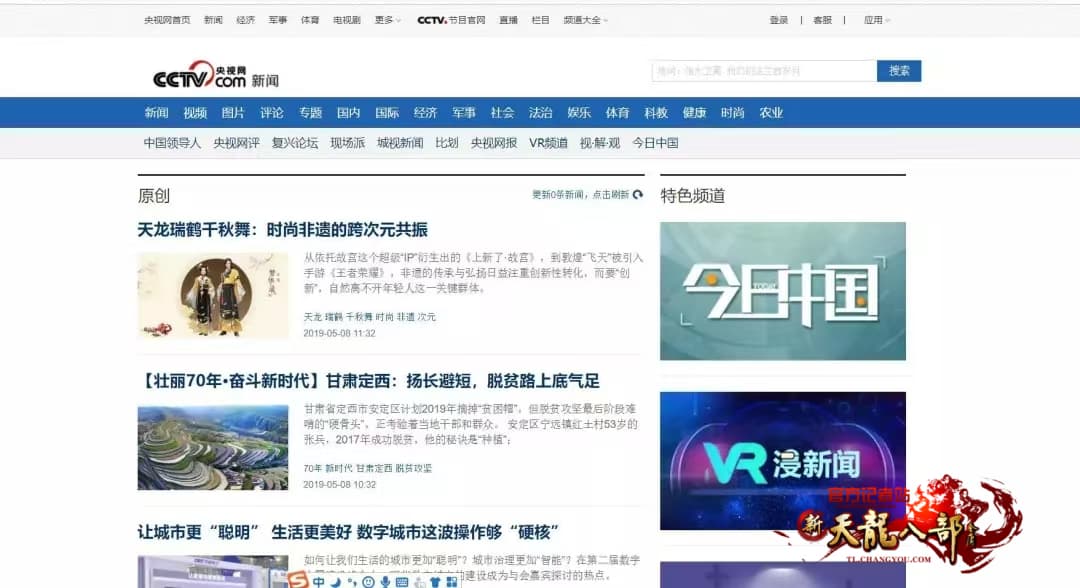Toggle the half-moon width icon in the IME bar
Viewport: 1080px width, 588px height.
point(335,582)
